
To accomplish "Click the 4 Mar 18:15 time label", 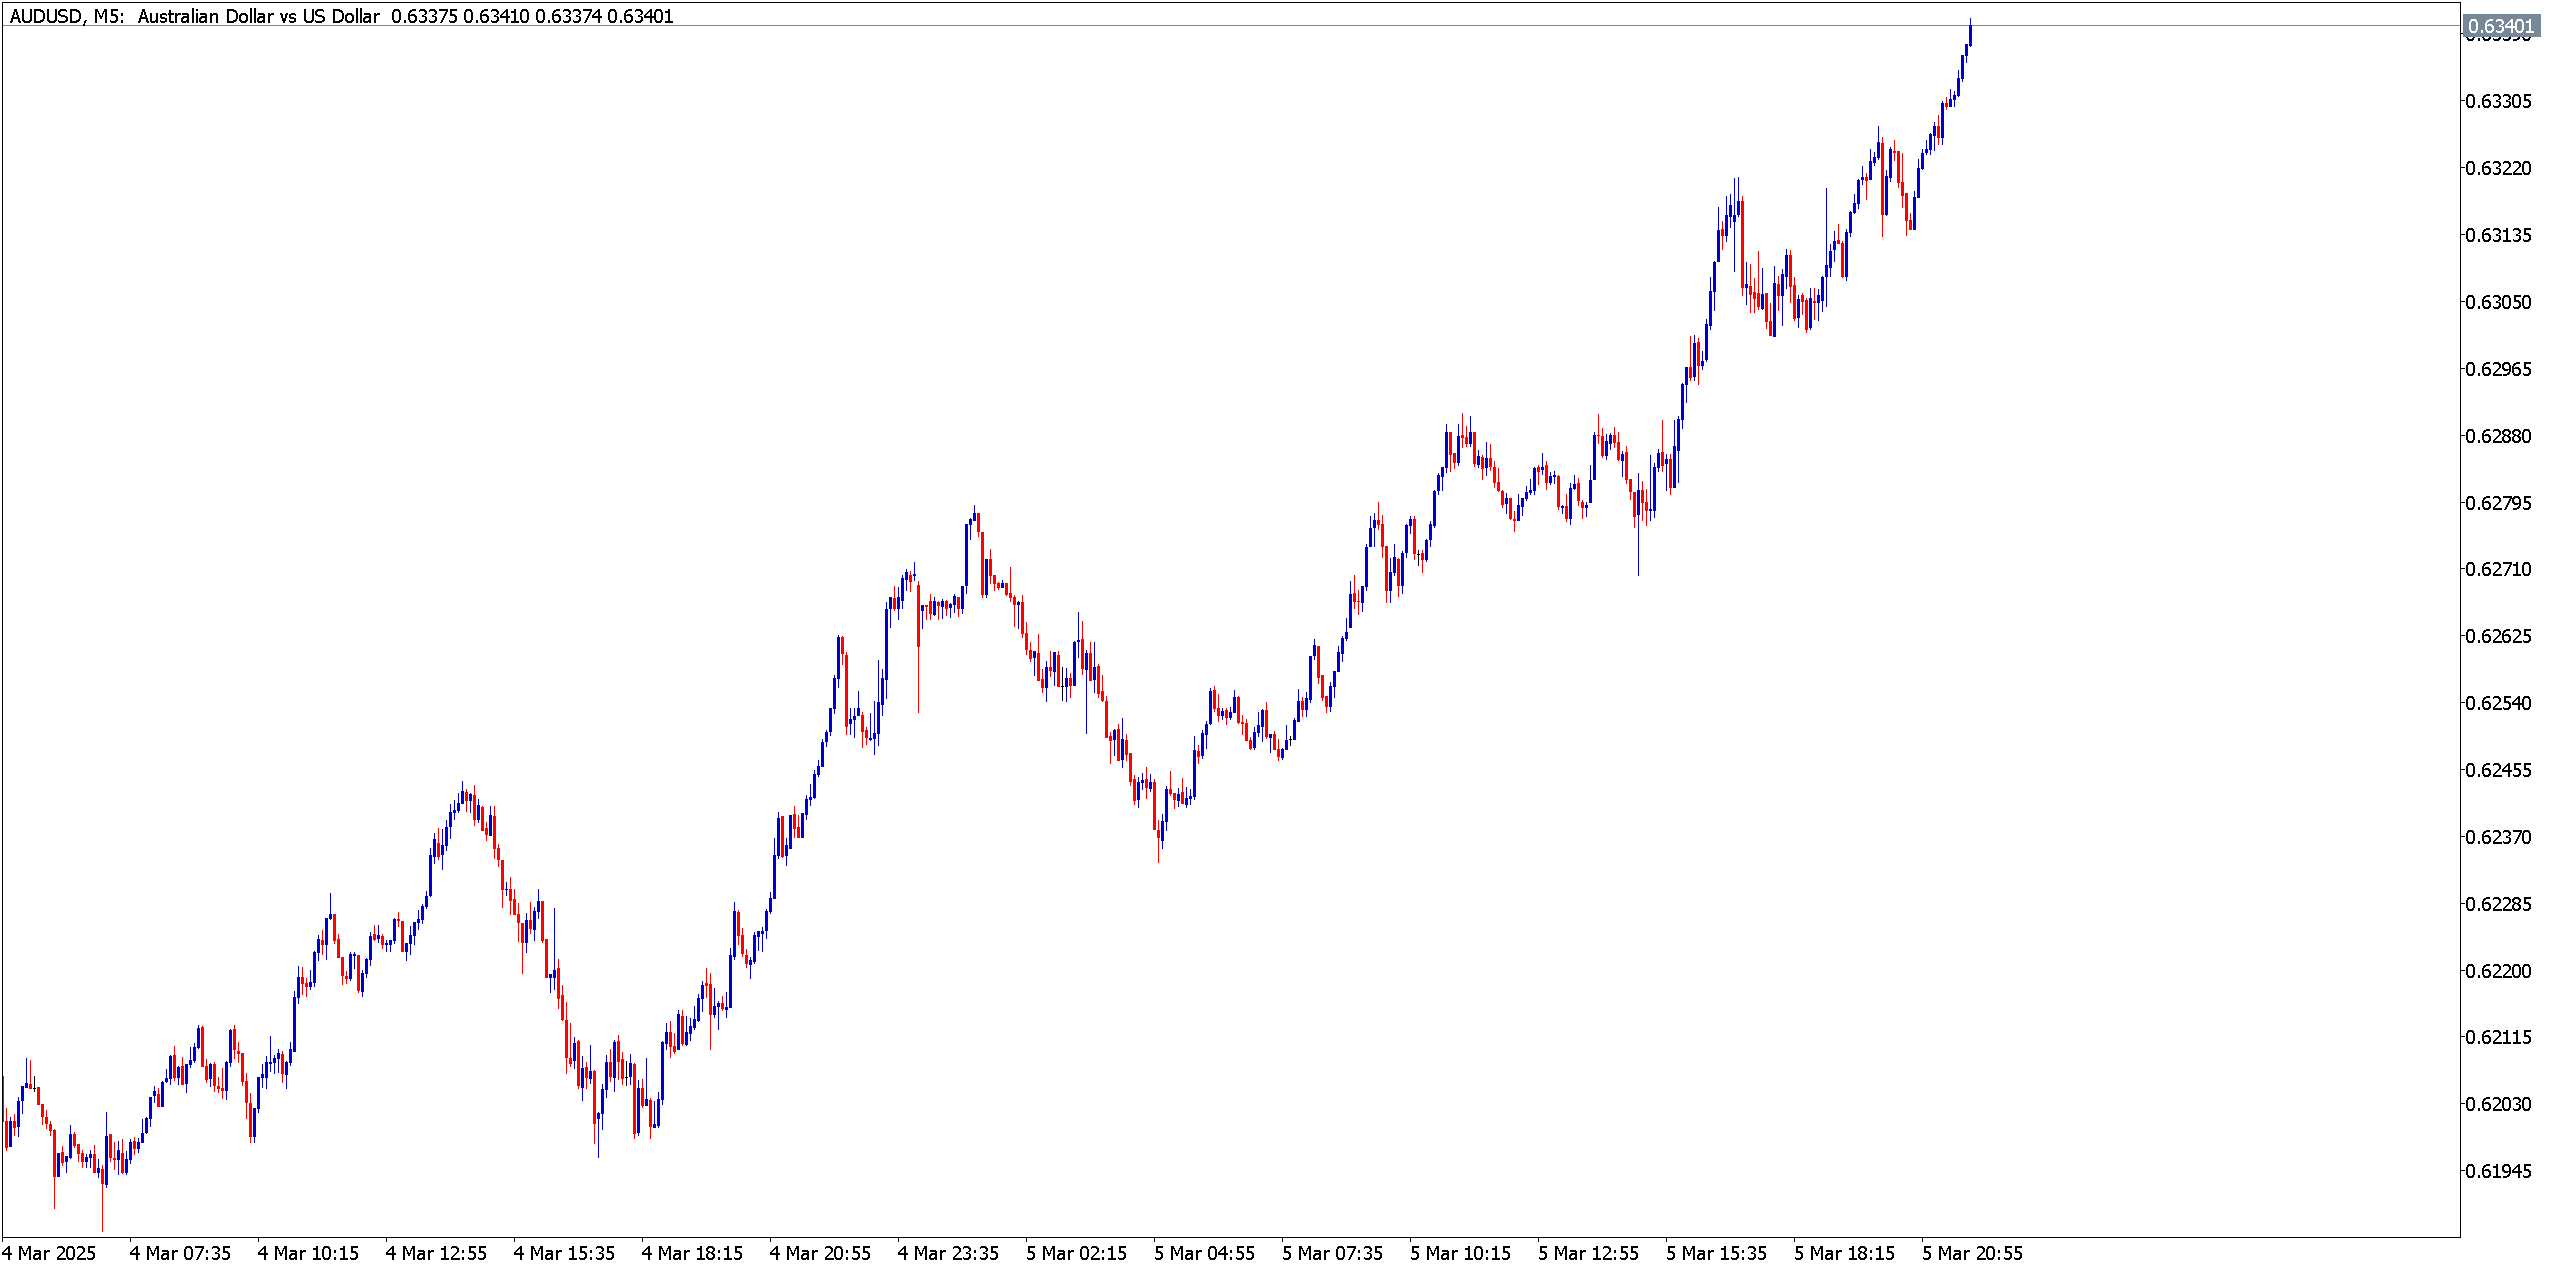I will [x=692, y=1253].
